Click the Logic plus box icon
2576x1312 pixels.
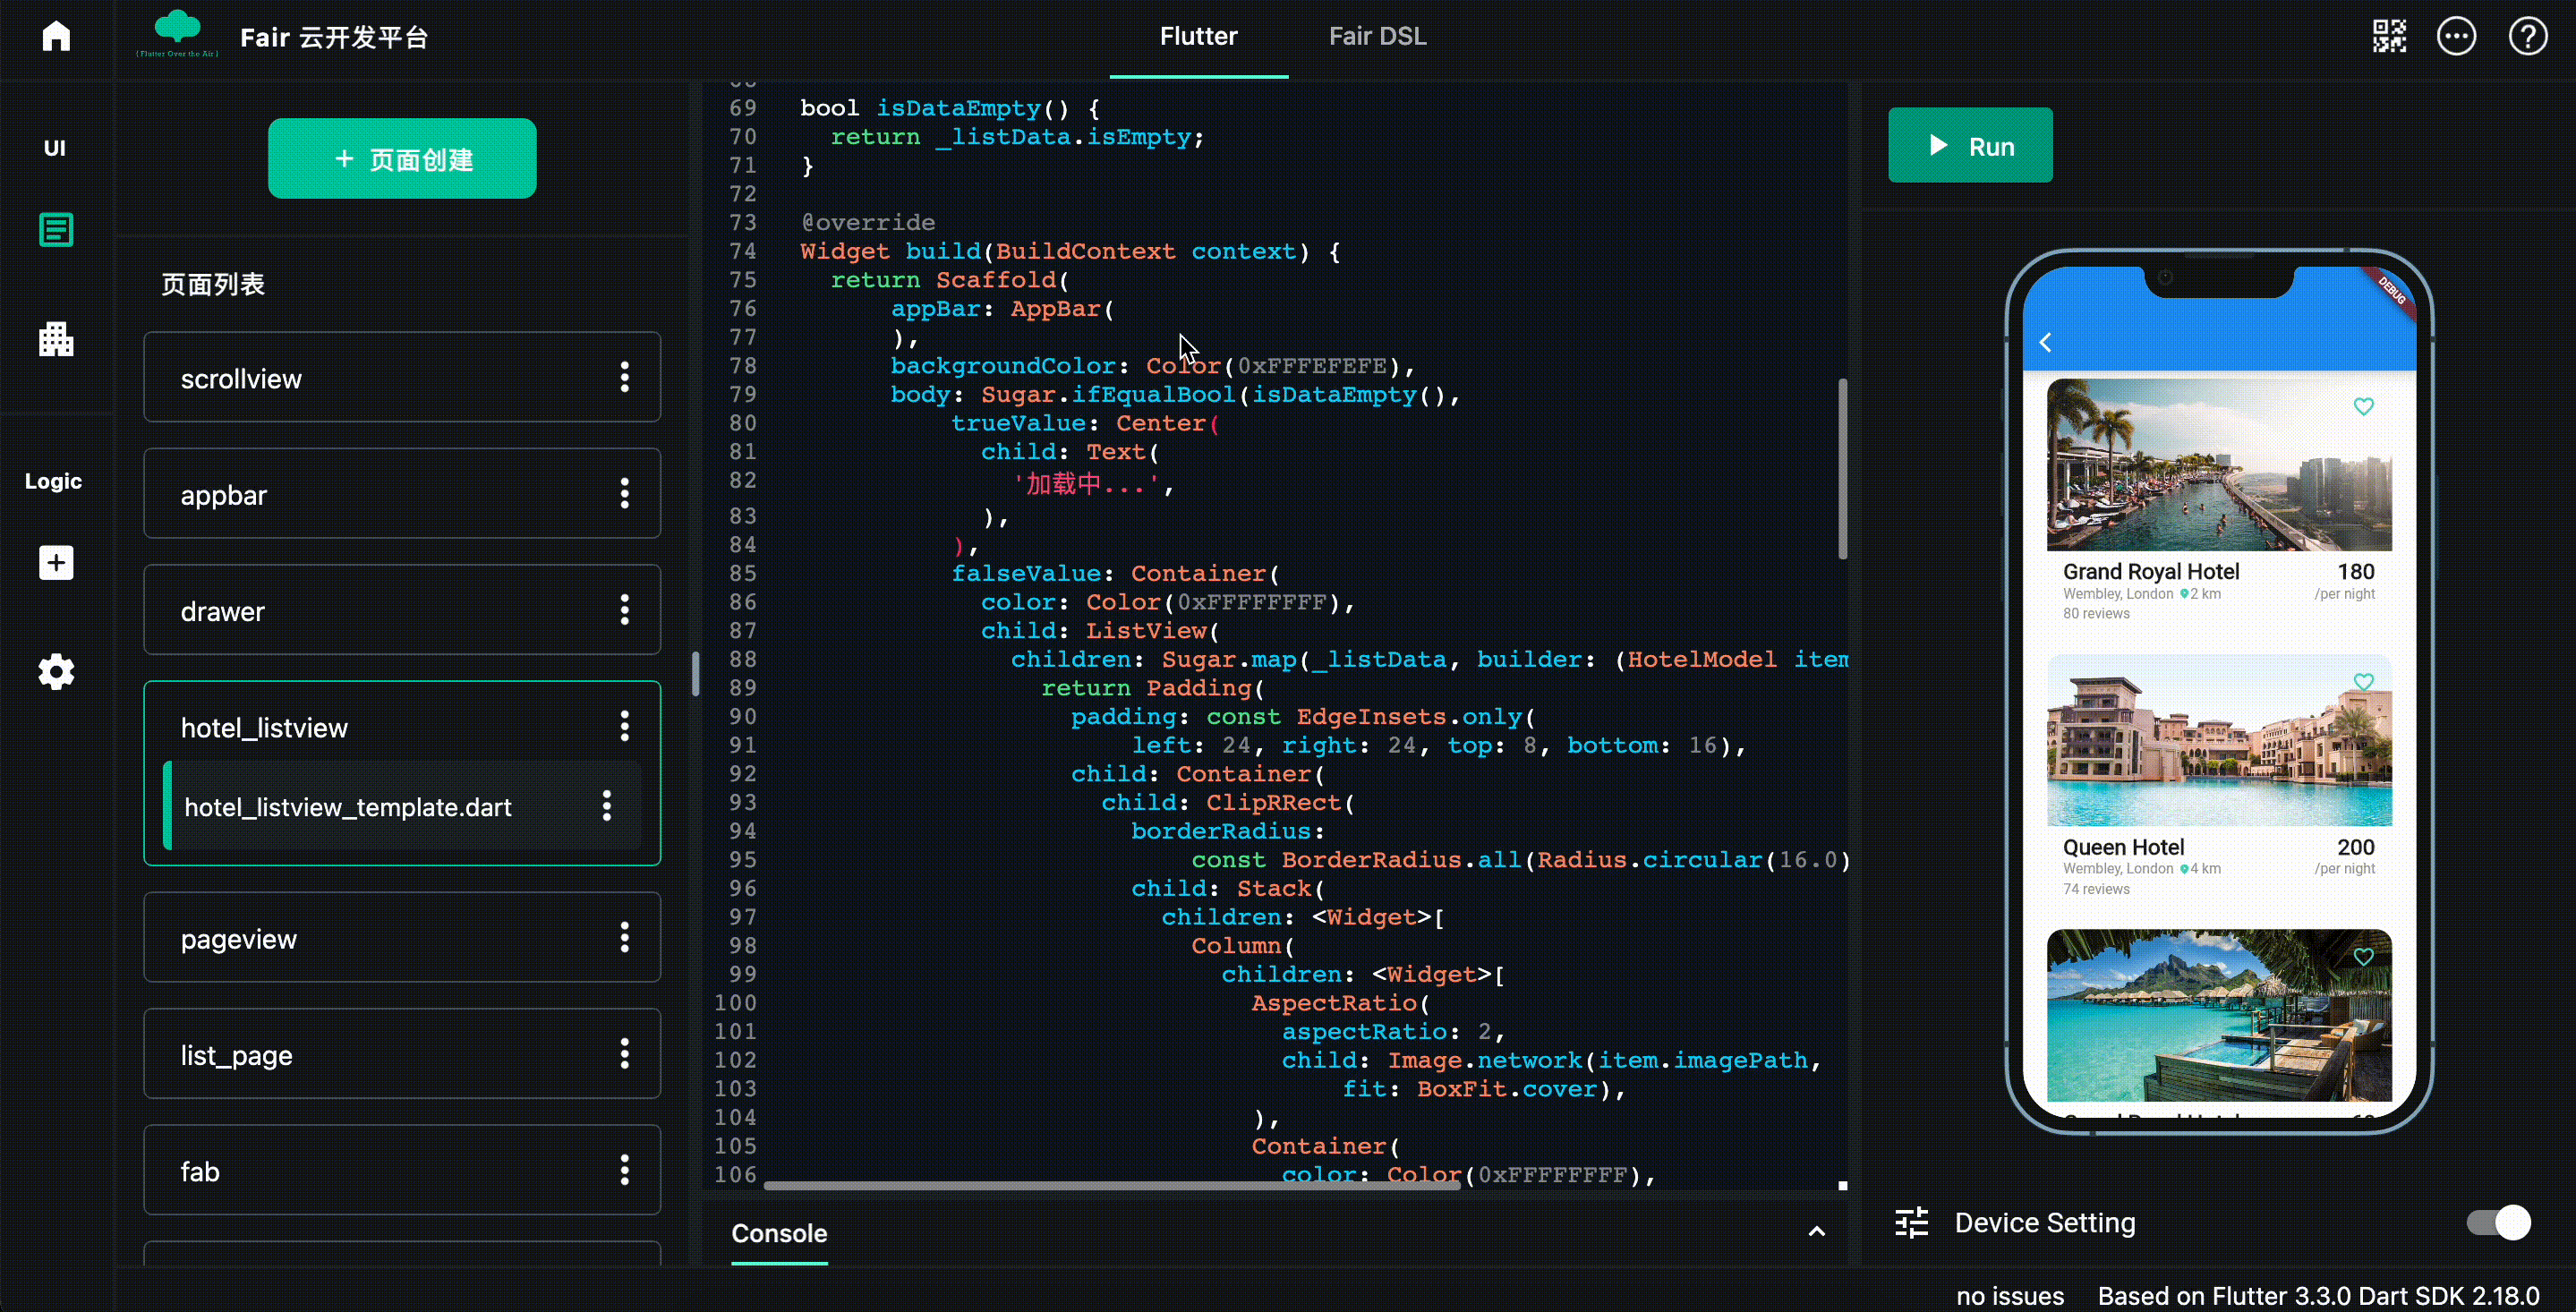tap(56, 562)
